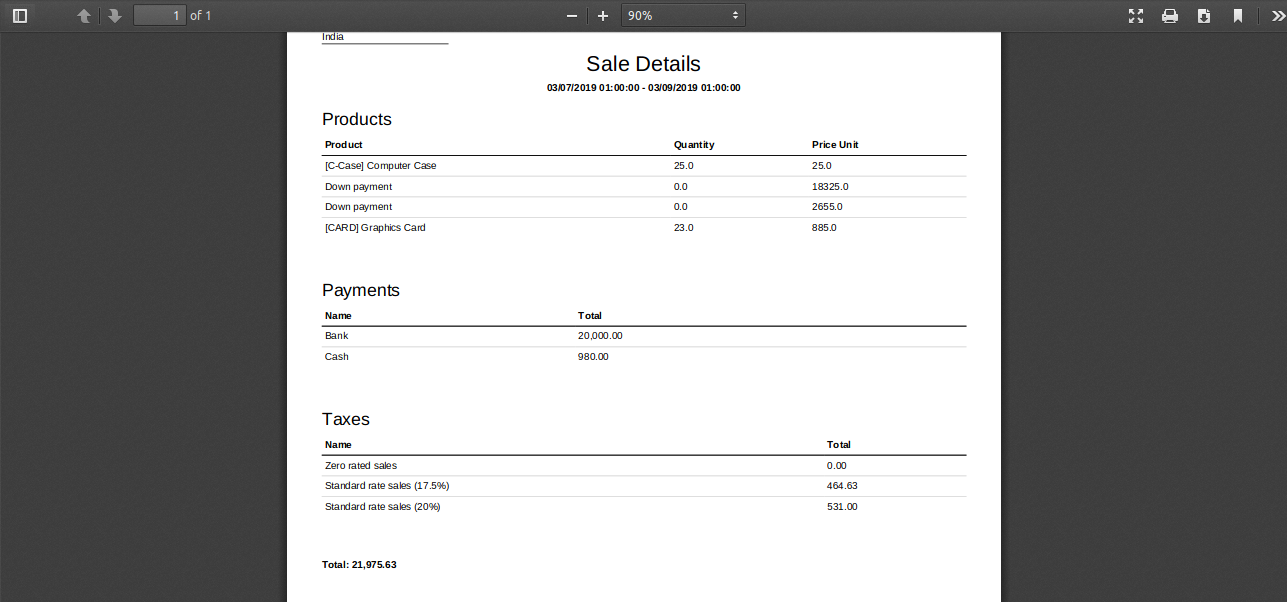Open the 90% zoom level dropdown

click(x=683, y=16)
